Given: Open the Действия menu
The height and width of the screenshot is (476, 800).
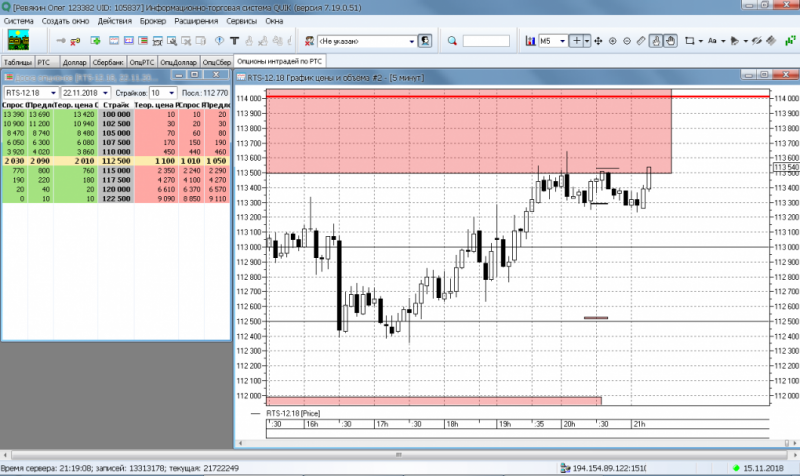Looking at the screenshot, I should pyautogui.click(x=114, y=21).
